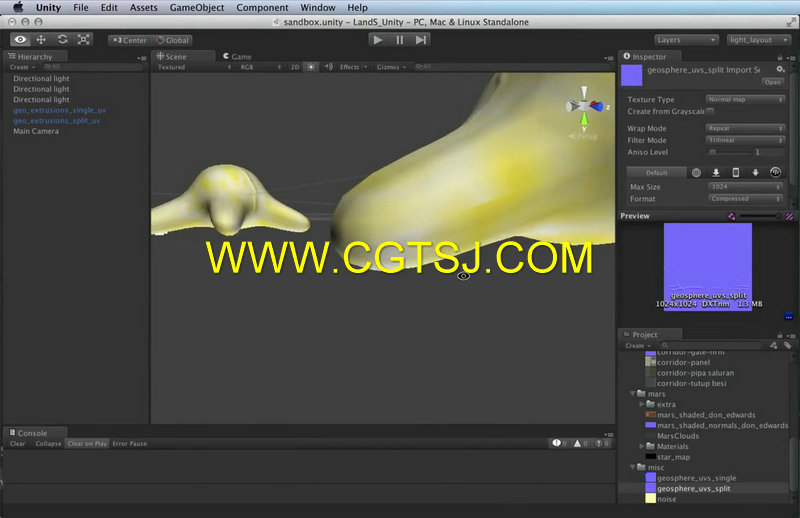Switch to the Game tab
The height and width of the screenshot is (518, 800).
coord(238,57)
